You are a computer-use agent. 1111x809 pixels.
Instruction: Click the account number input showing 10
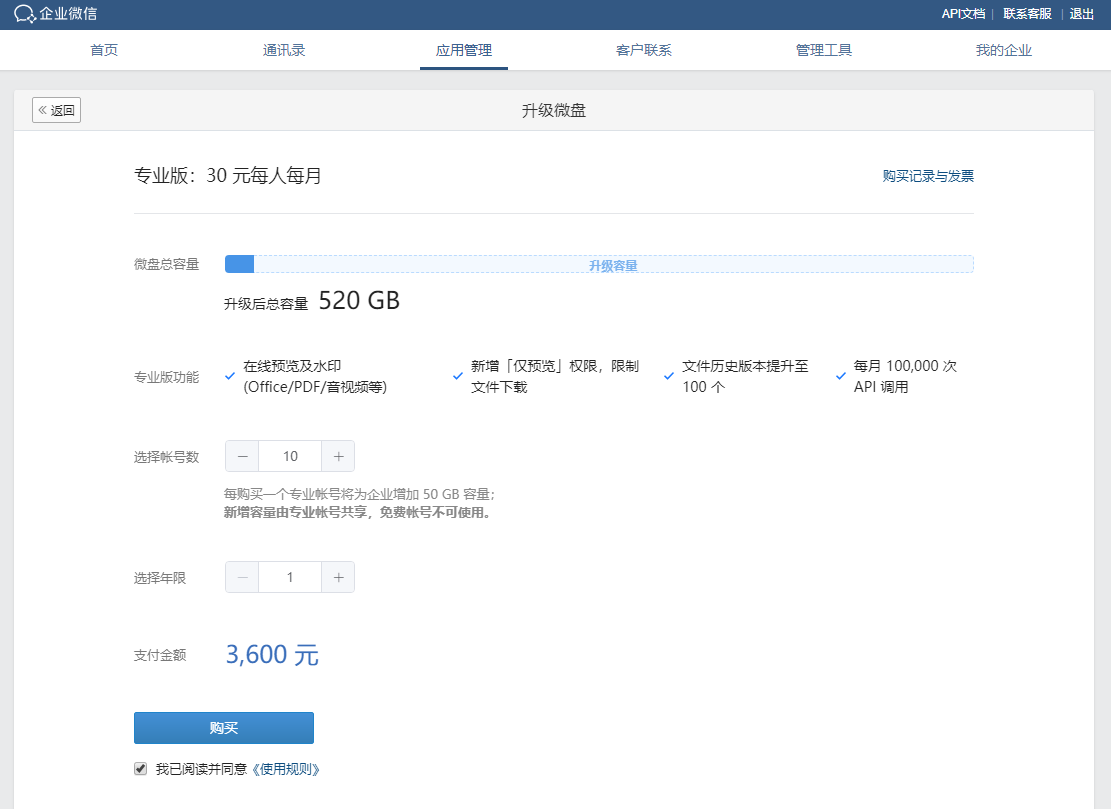[291, 456]
